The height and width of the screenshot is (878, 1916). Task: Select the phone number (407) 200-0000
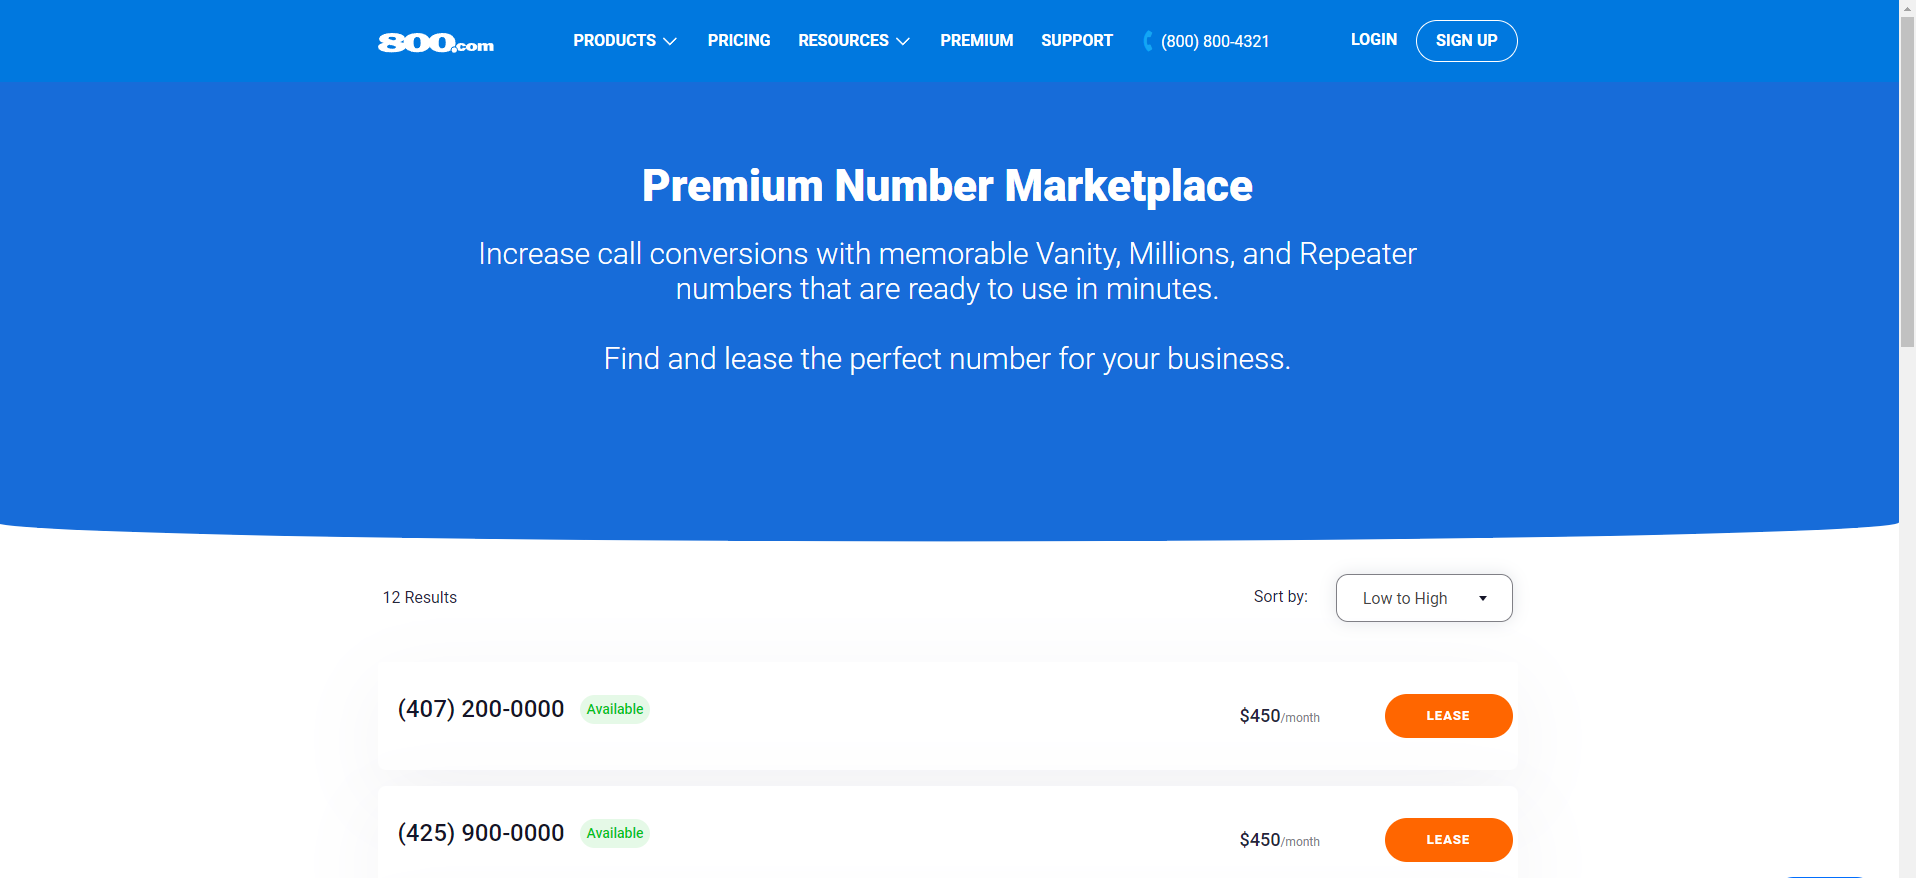coord(481,709)
